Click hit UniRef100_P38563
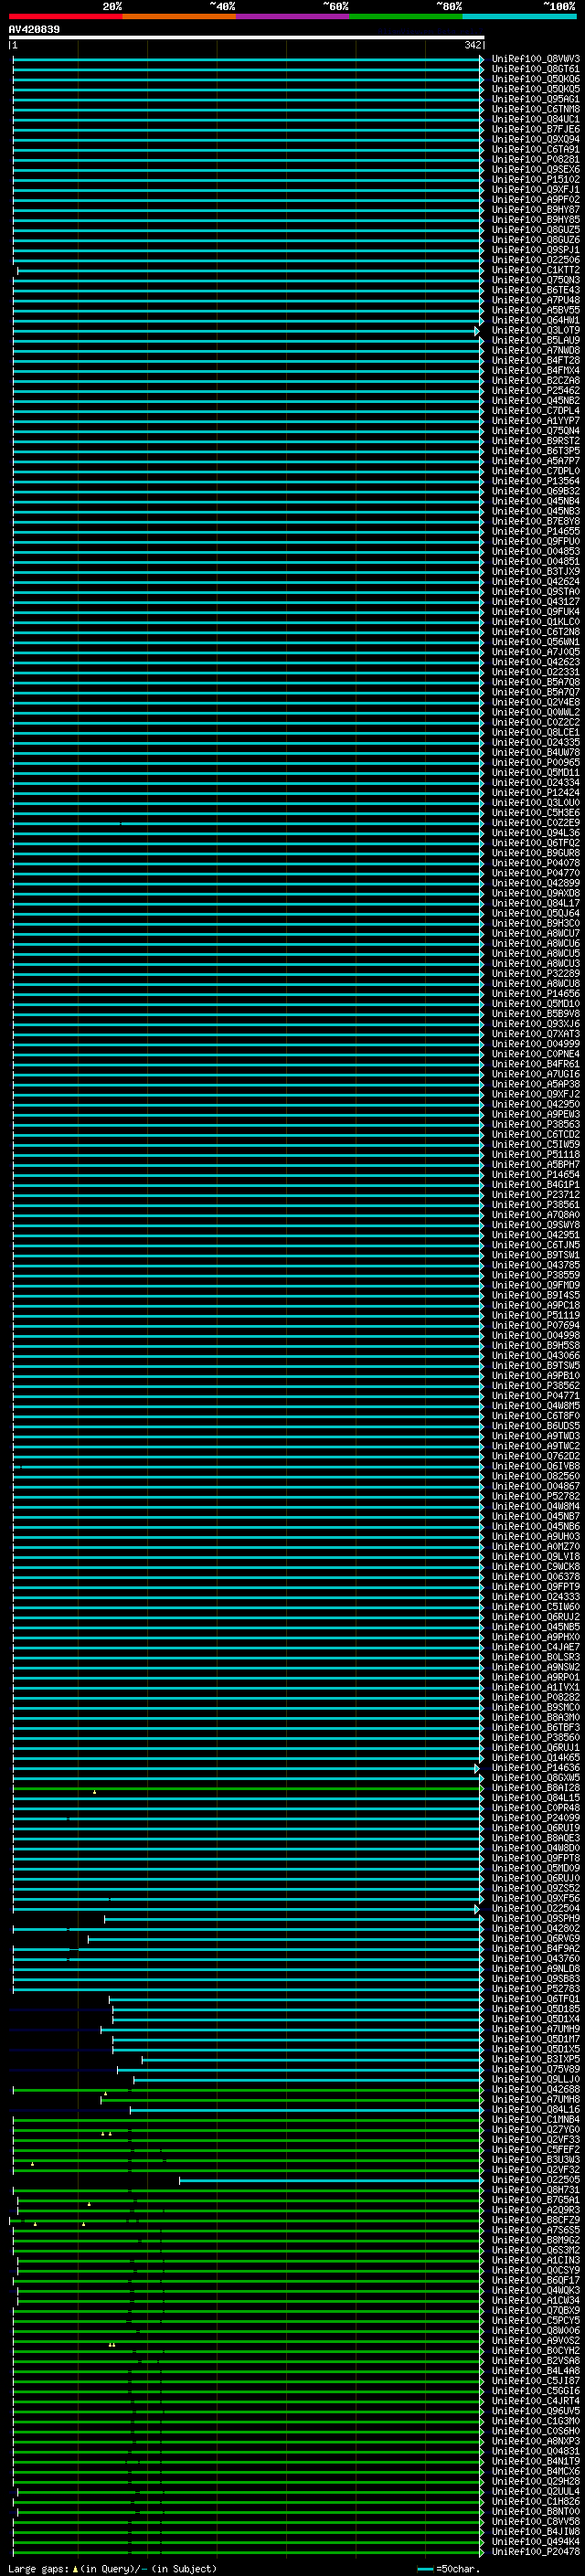The height and width of the screenshot is (2576, 585). click(x=535, y=1124)
